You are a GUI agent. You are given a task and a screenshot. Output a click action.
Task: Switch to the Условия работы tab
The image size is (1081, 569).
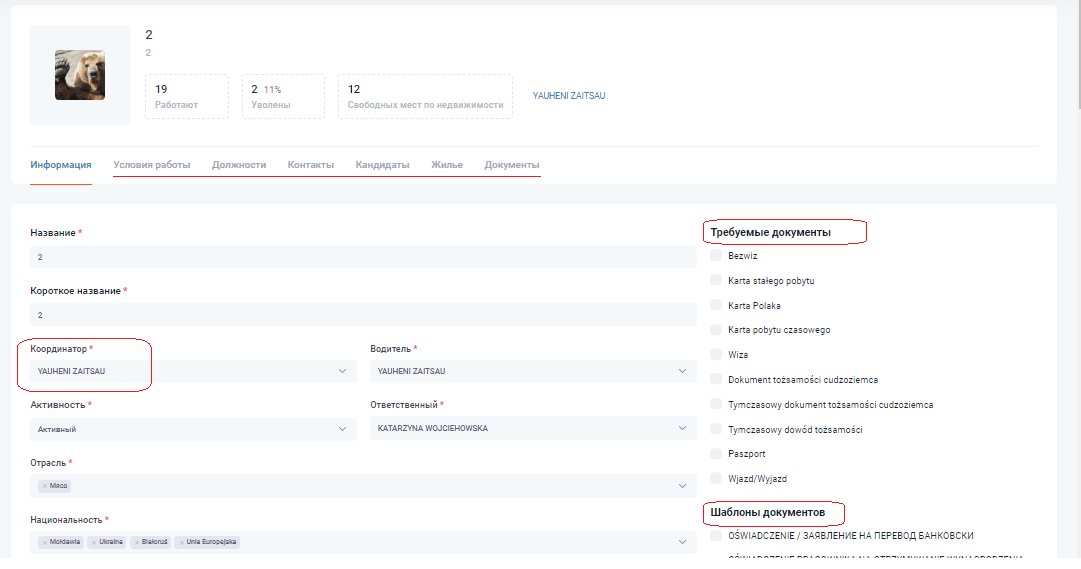point(151,165)
